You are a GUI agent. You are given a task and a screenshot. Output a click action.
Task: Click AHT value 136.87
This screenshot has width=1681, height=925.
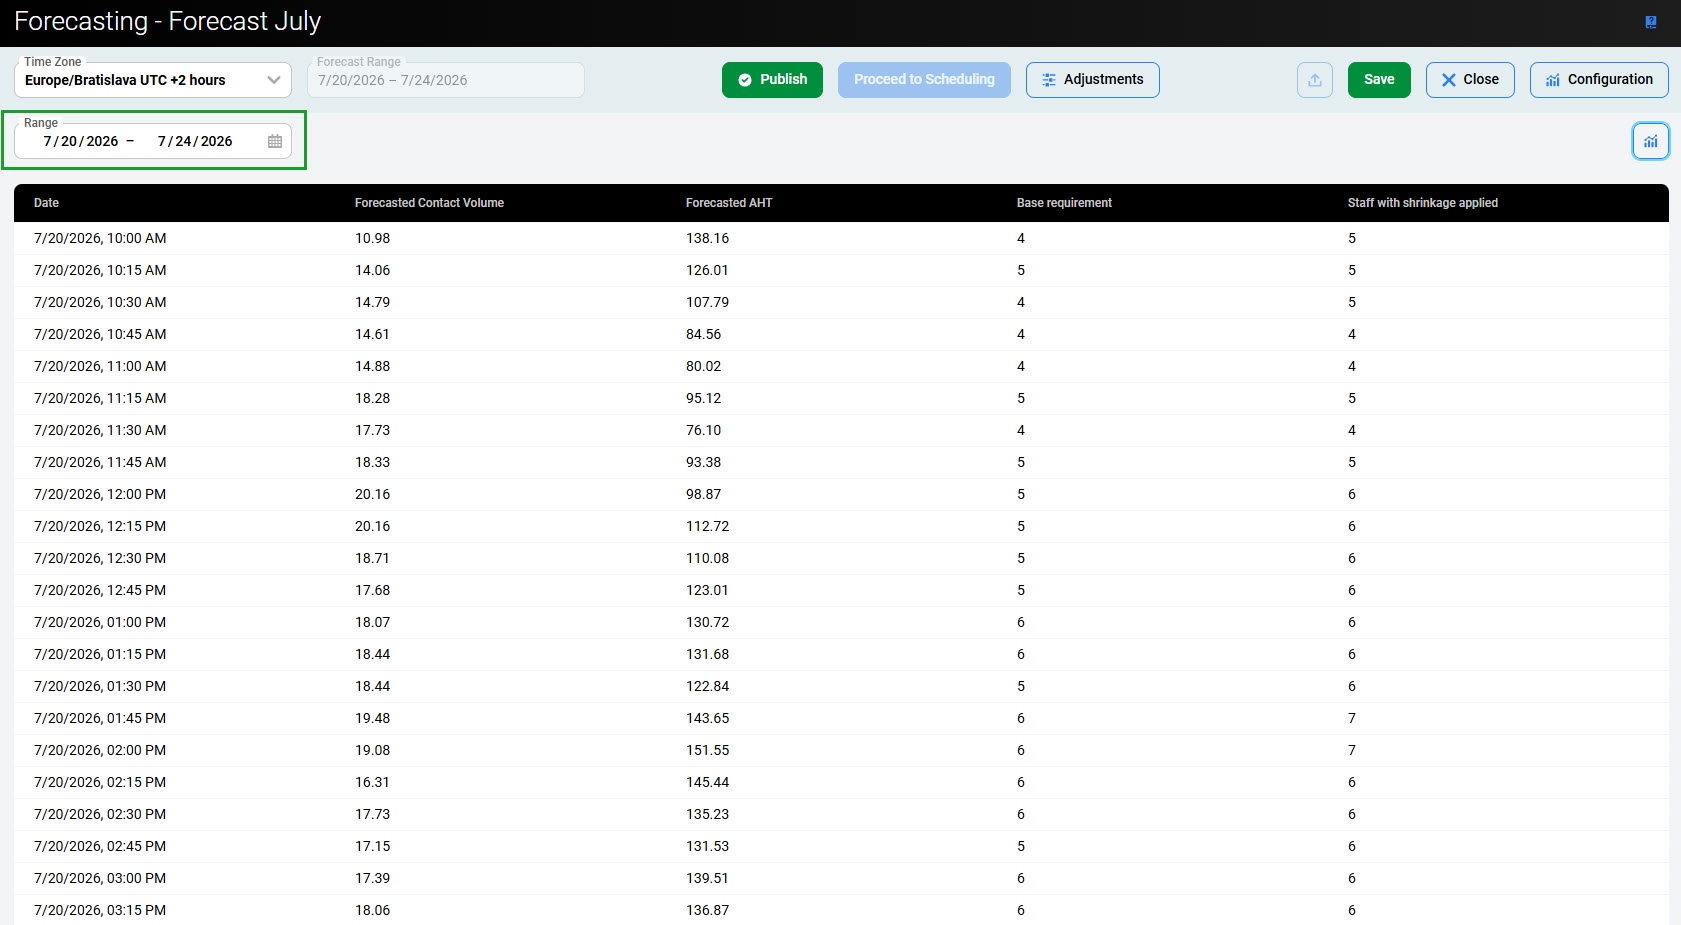[707, 911]
